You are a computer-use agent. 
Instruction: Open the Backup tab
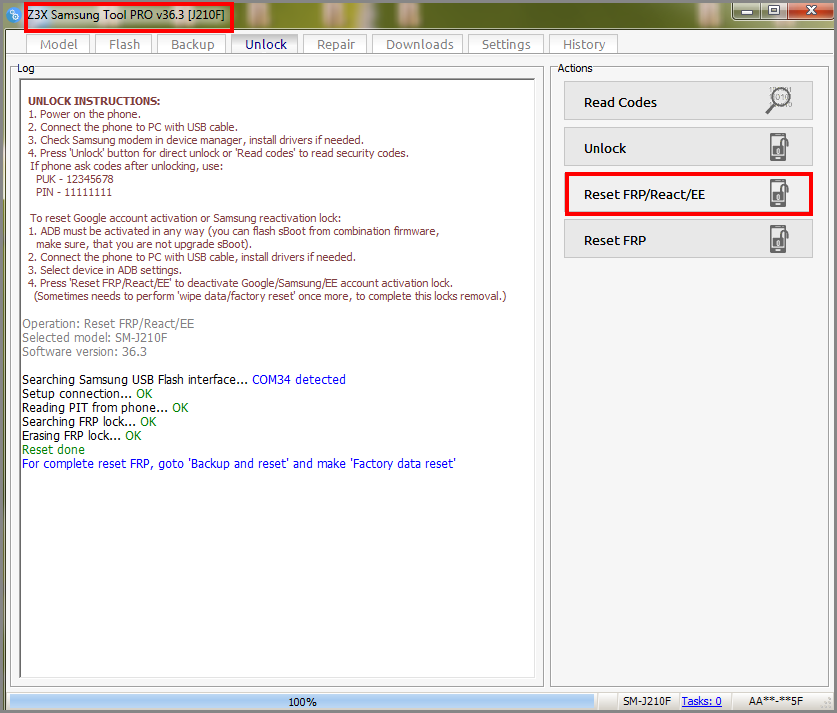(x=192, y=44)
